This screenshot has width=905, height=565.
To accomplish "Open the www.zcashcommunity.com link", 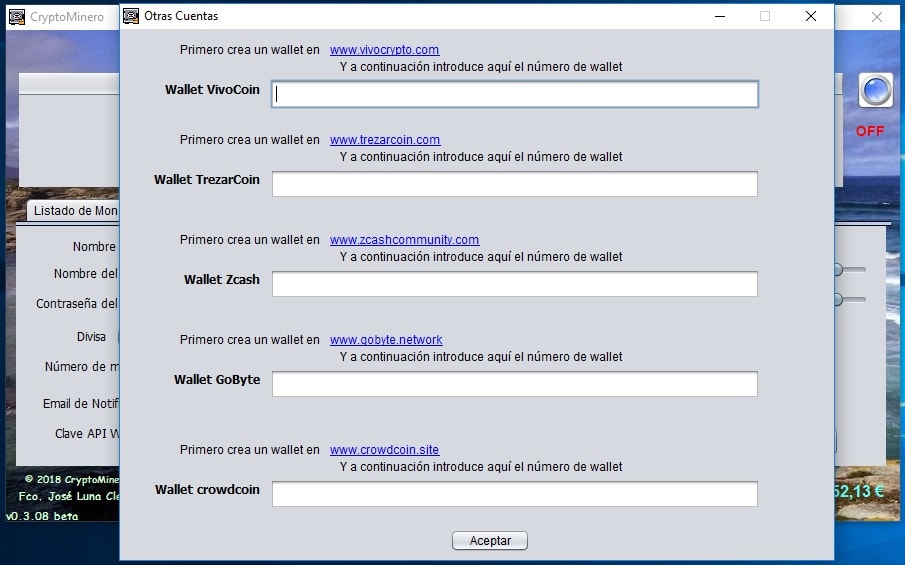I will [404, 240].
